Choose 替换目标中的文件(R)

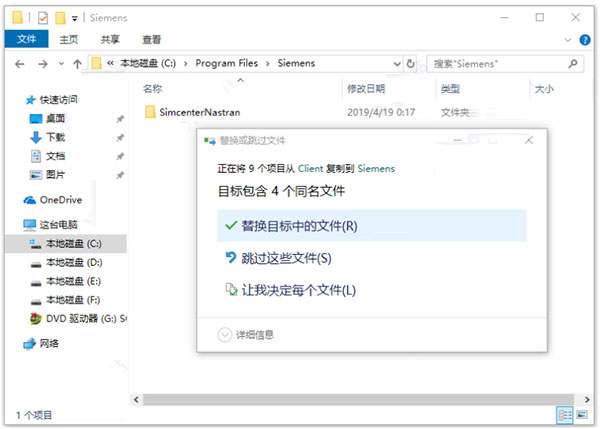(x=372, y=226)
